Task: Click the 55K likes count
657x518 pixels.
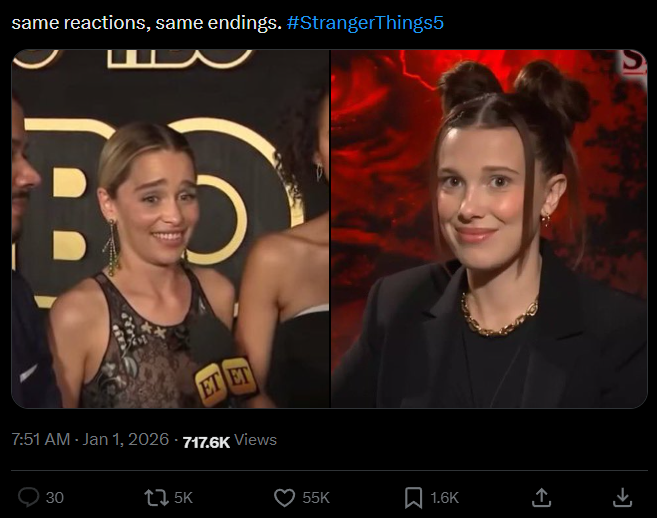Action: (316, 498)
